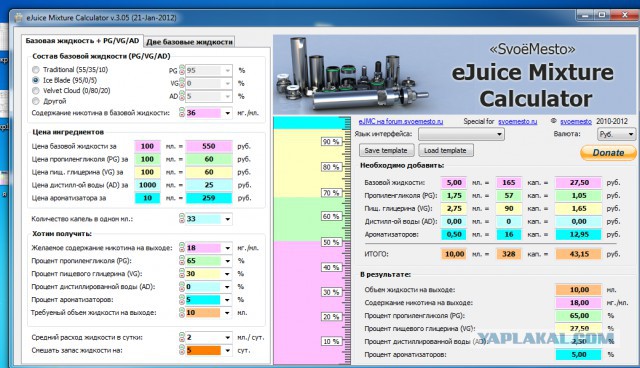
Task: Switch to Базовая жидкость + PG/VG/AD tab
Action: tap(82, 41)
